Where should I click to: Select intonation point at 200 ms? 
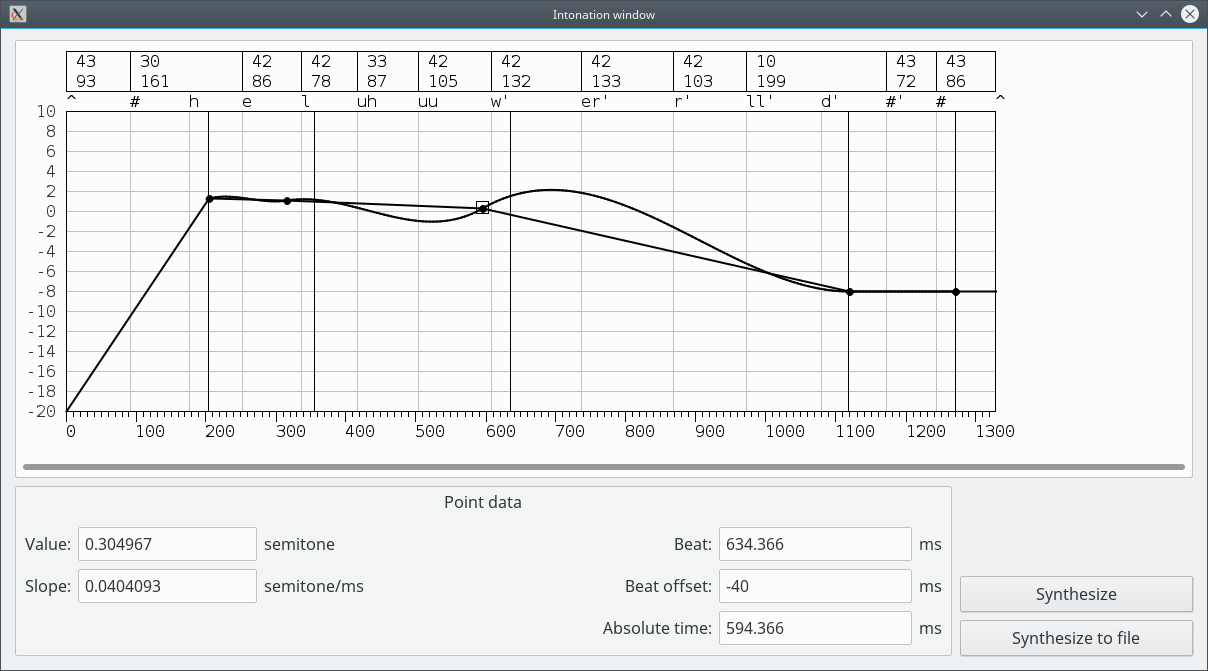(x=209, y=199)
